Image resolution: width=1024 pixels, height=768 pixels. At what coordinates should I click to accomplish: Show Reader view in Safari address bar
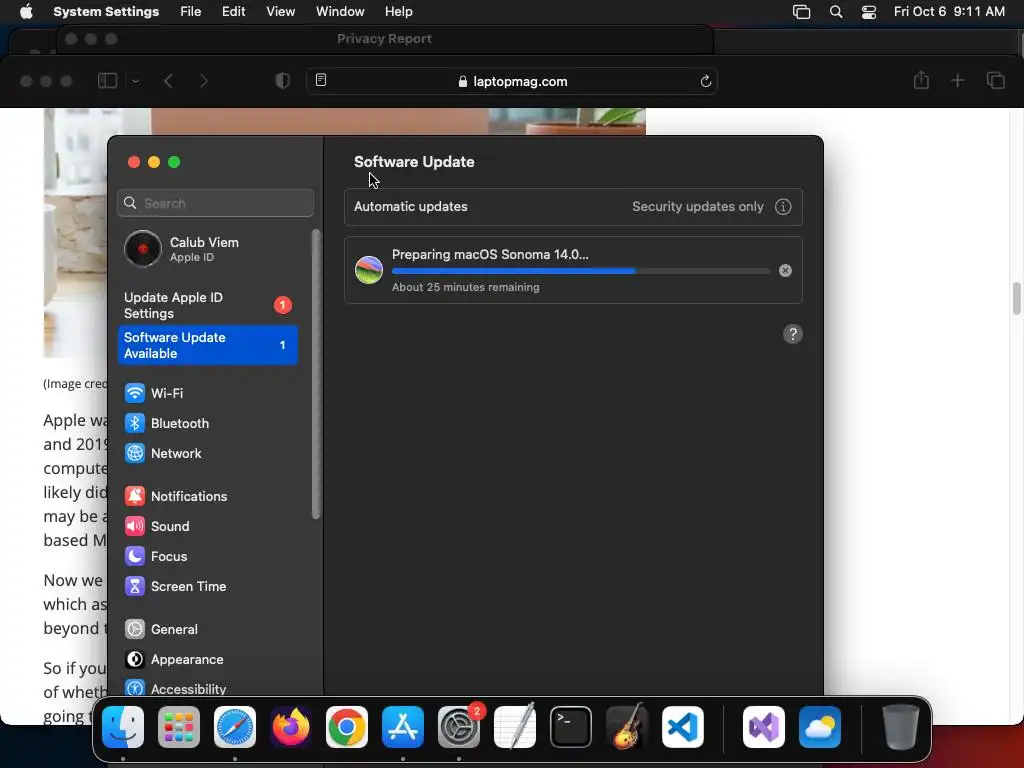[321, 80]
